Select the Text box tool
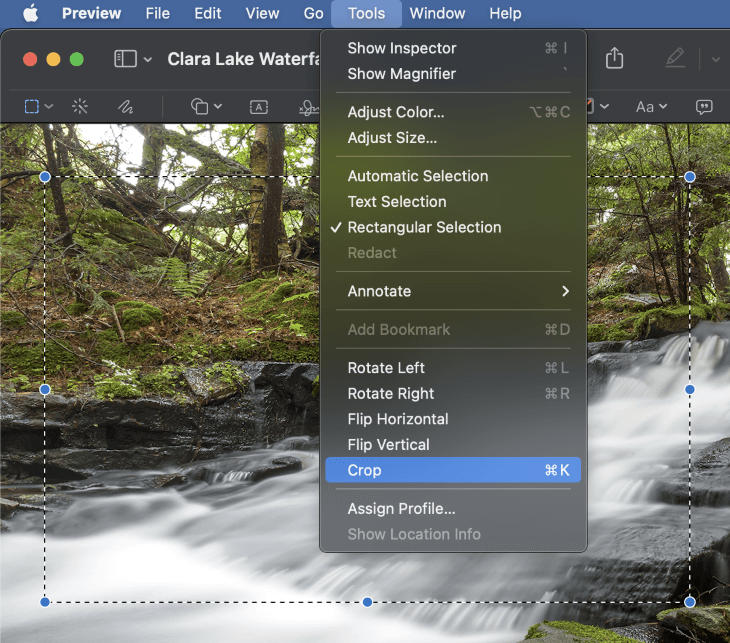Screen dimensions: 730x643 pyautogui.click(x=259, y=107)
